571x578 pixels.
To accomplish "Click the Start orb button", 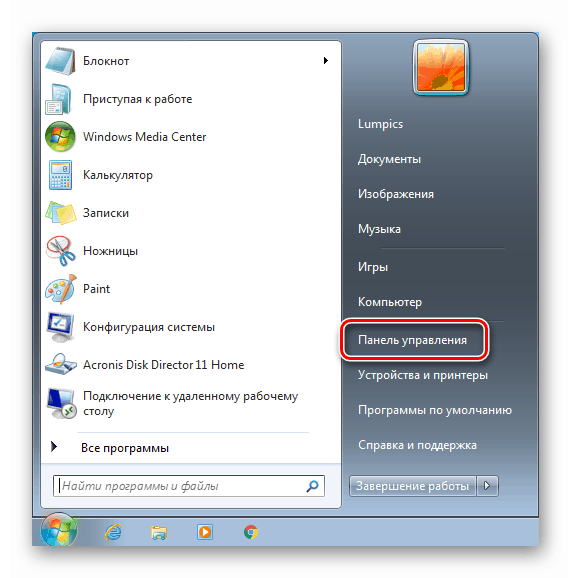I will point(59,530).
